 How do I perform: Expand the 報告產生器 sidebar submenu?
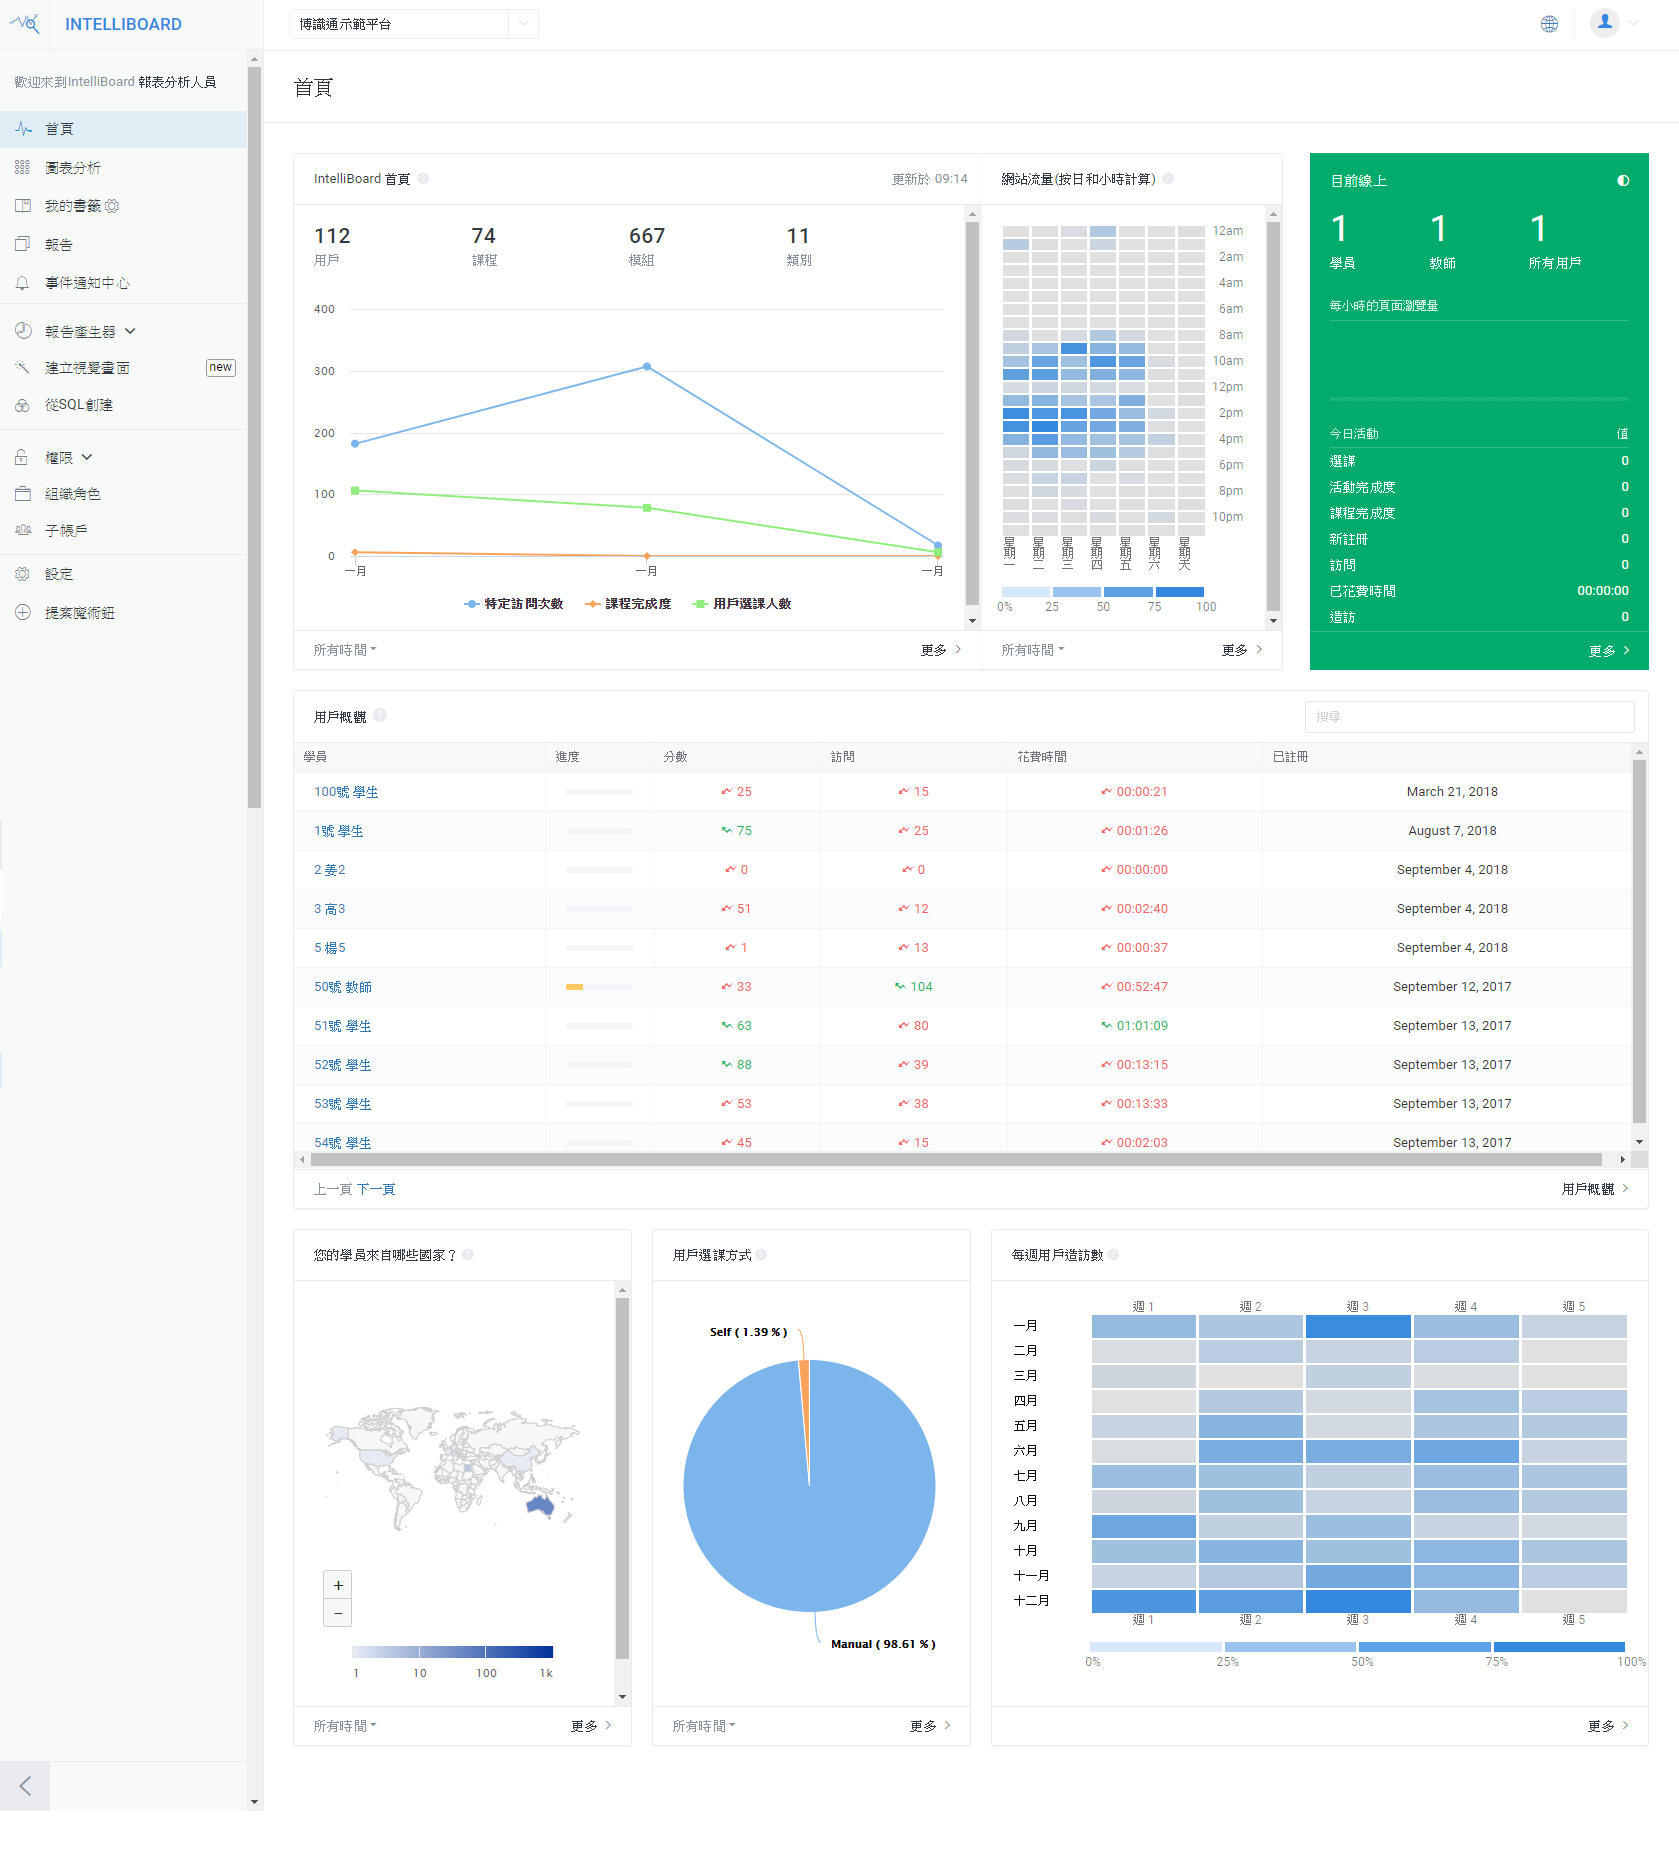pyautogui.click(x=90, y=331)
